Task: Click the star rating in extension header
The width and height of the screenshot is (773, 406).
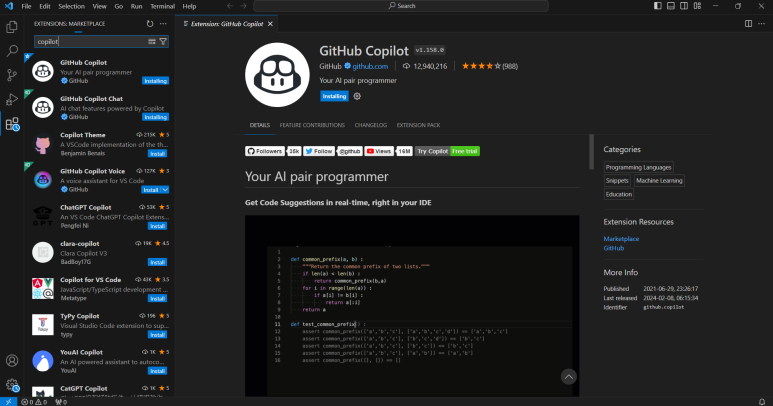Action: click(x=481, y=66)
